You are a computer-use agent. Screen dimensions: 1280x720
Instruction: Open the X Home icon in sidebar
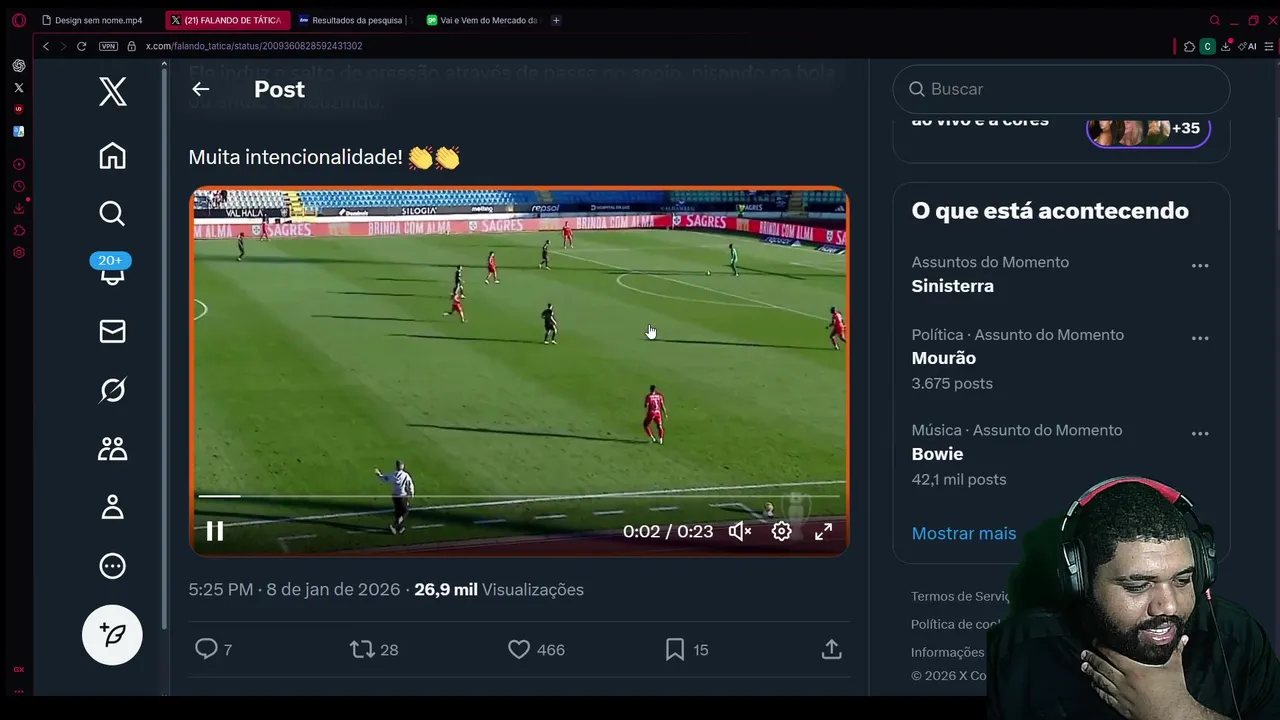pos(112,156)
